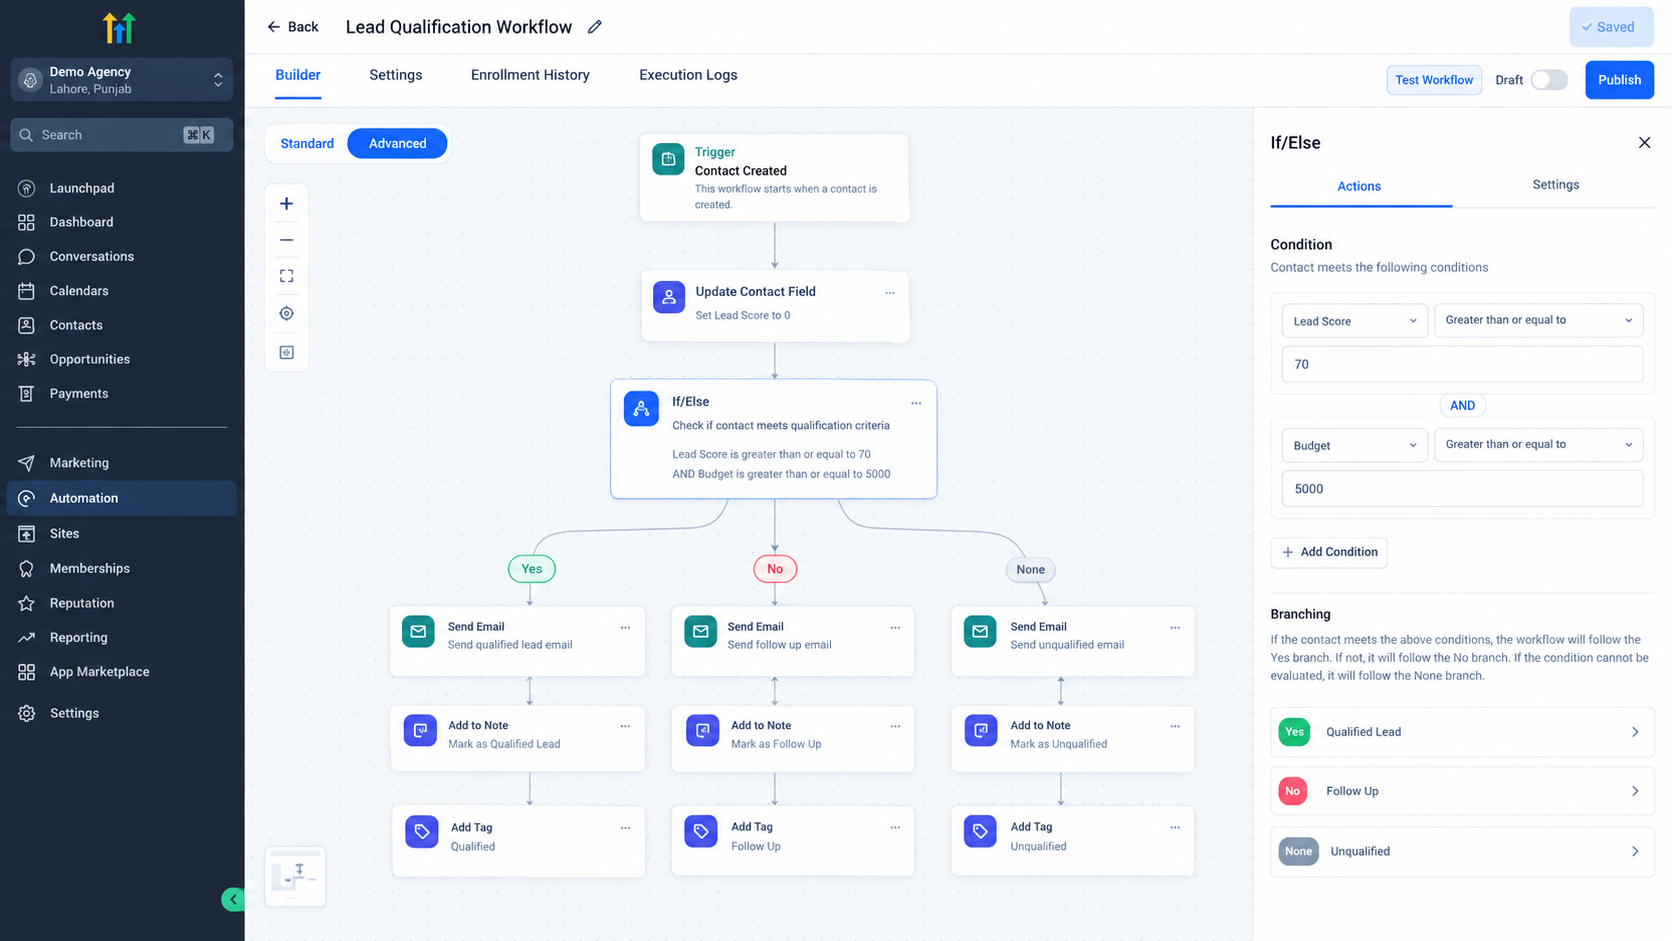The height and width of the screenshot is (941, 1672).
Task: Click the recenter target canvas icon
Action: (286, 314)
